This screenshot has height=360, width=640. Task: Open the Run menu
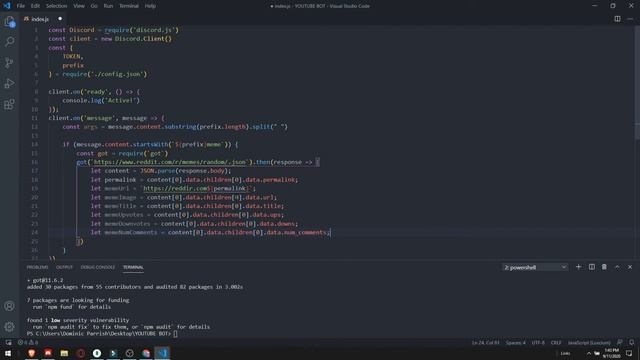click(108, 6)
